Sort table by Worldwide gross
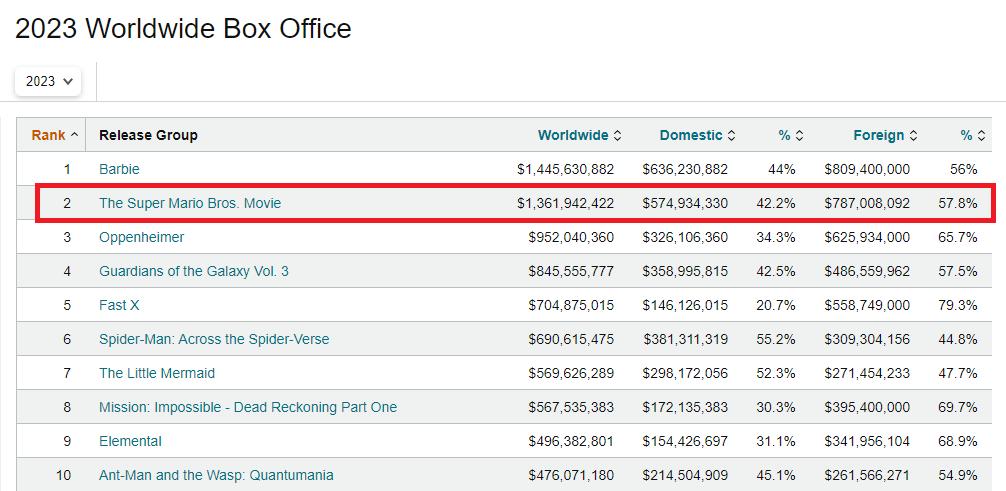Viewport: 1006px width, 491px height. 579,135
